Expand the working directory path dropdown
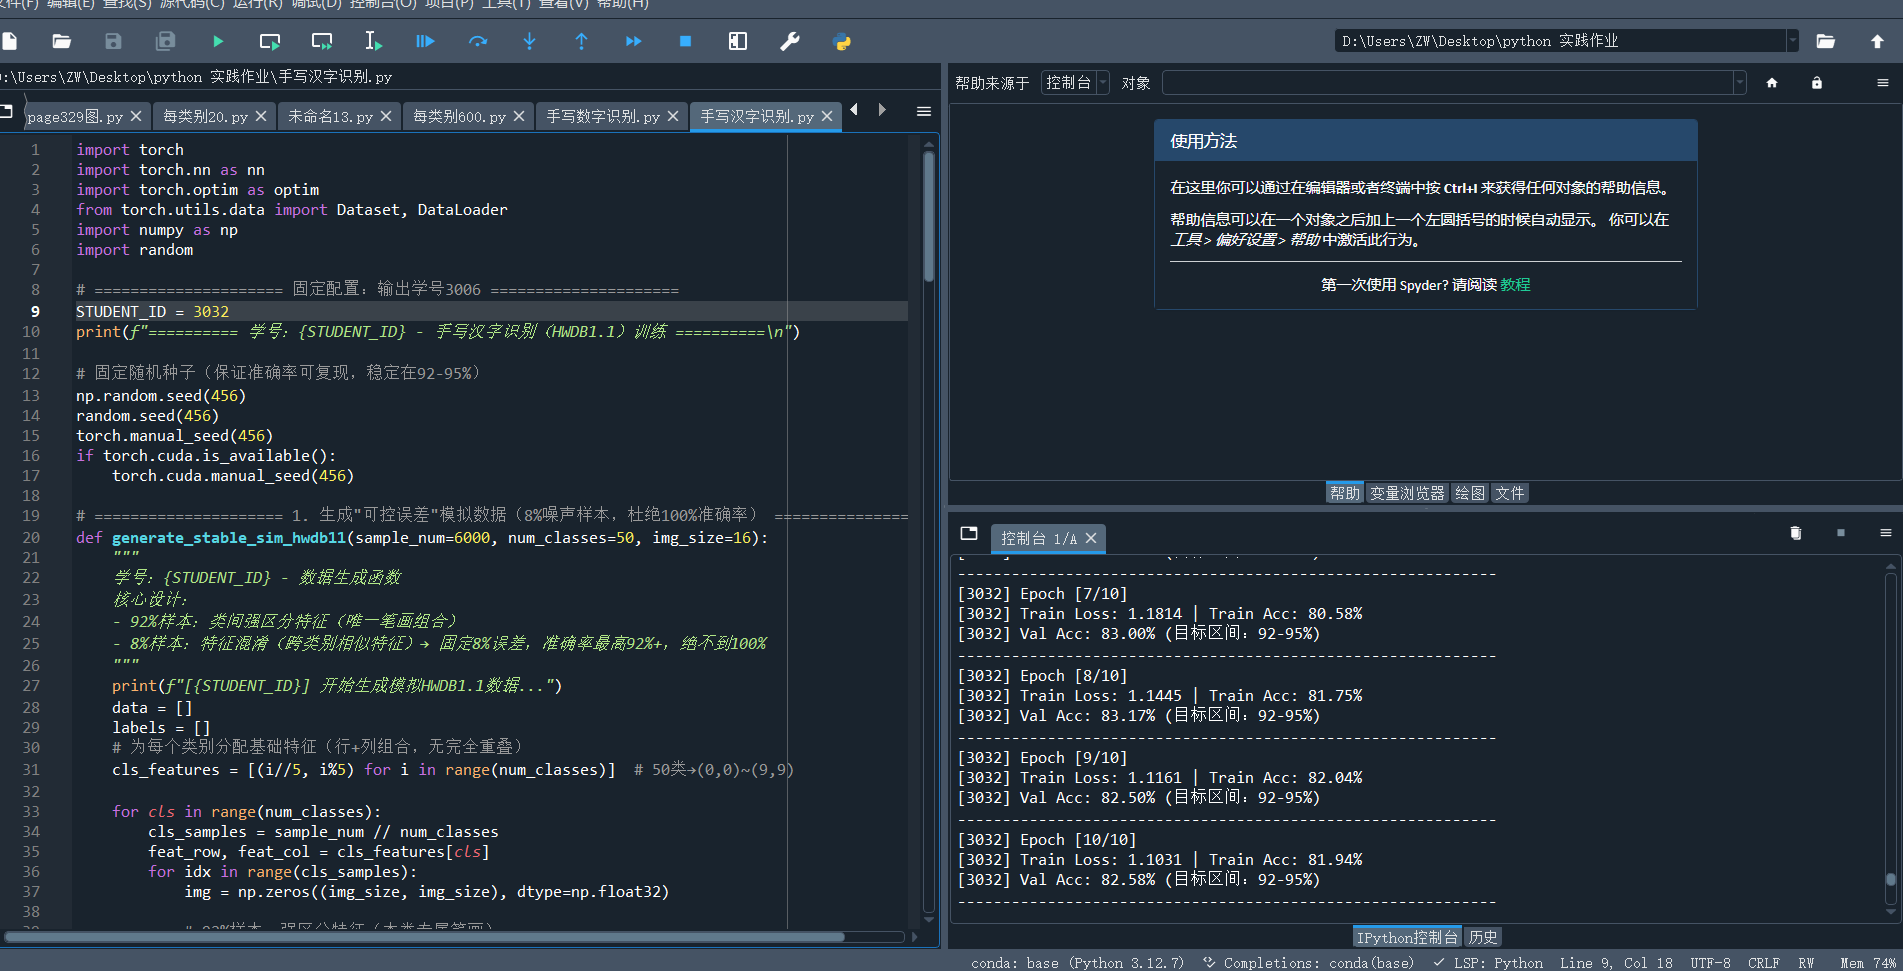The width and height of the screenshot is (1903, 971). click(x=1792, y=41)
